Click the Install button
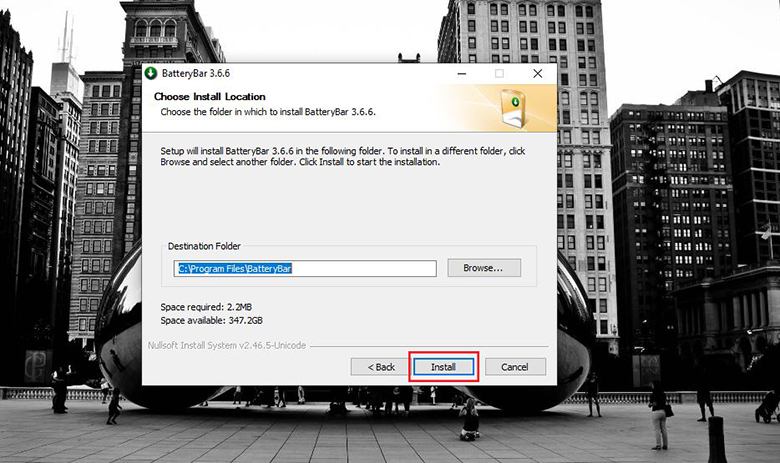The image size is (780, 463). pos(443,367)
